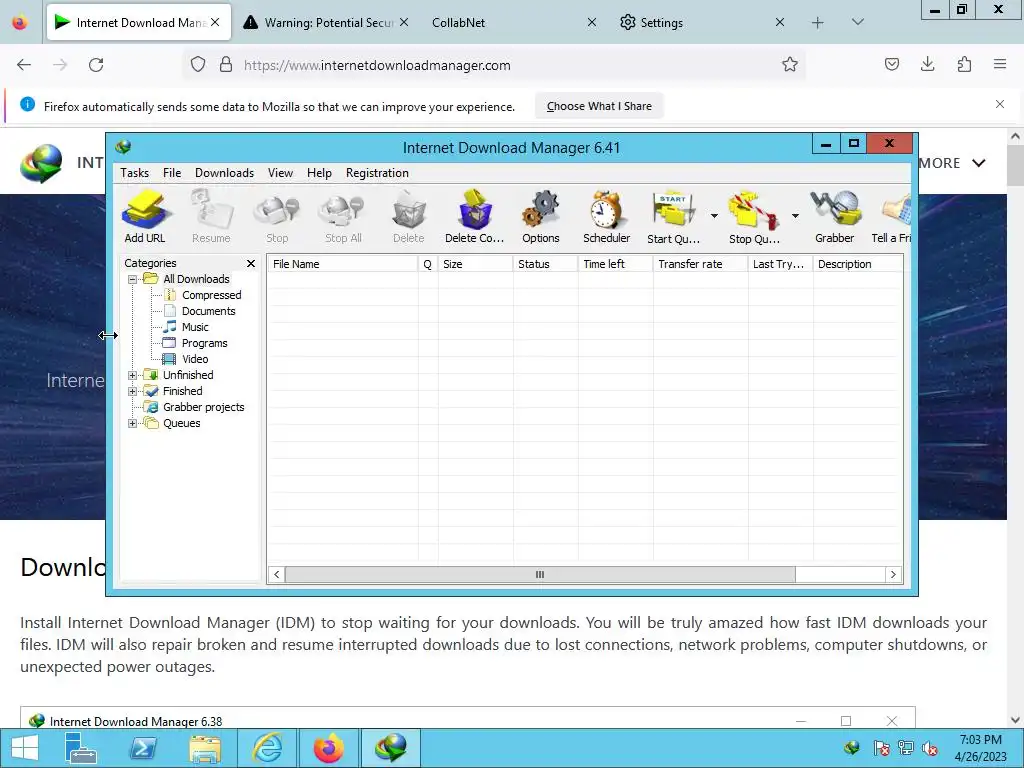The height and width of the screenshot is (768, 1024).
Task: Select the Programs category
Action: [x=204, y=343]
